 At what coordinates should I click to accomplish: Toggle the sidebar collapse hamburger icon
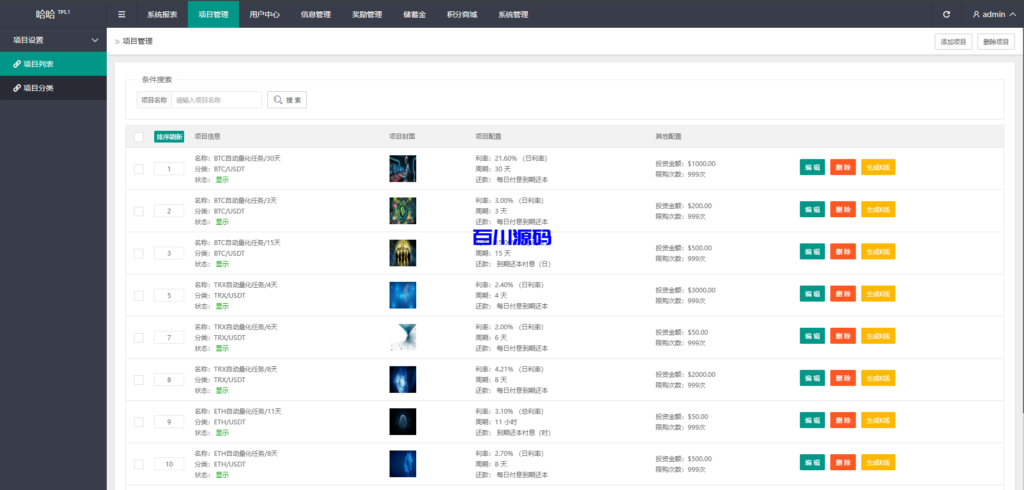(121, 15)
